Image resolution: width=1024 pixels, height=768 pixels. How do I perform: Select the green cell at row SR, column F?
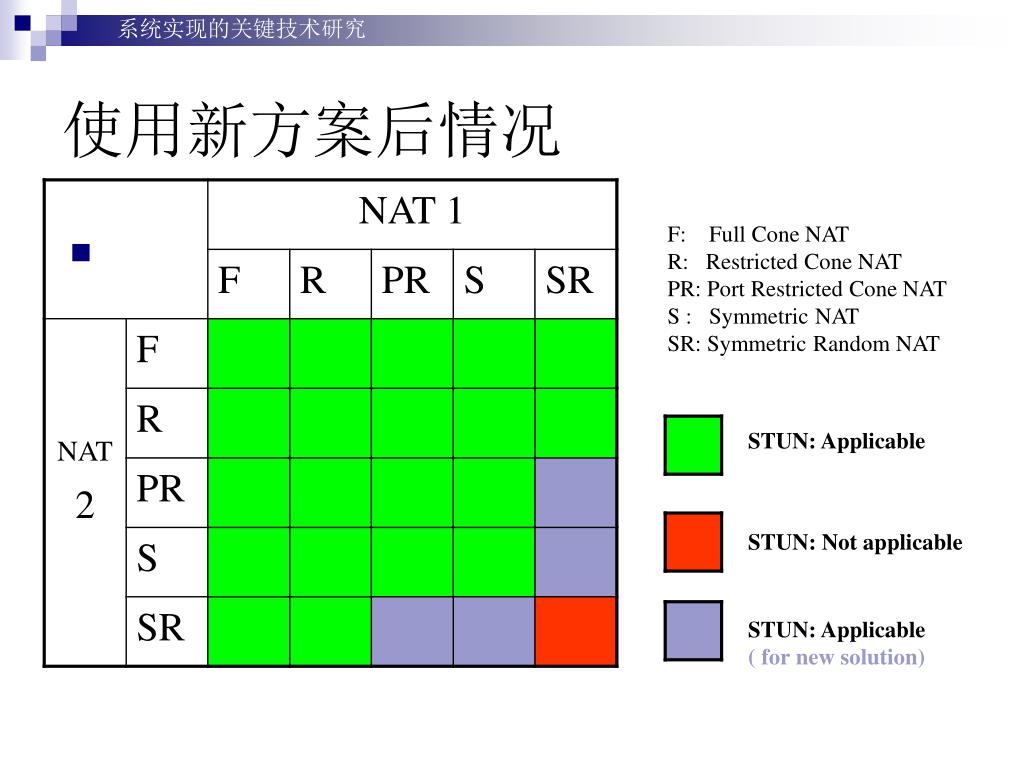[x=248, y=632]
